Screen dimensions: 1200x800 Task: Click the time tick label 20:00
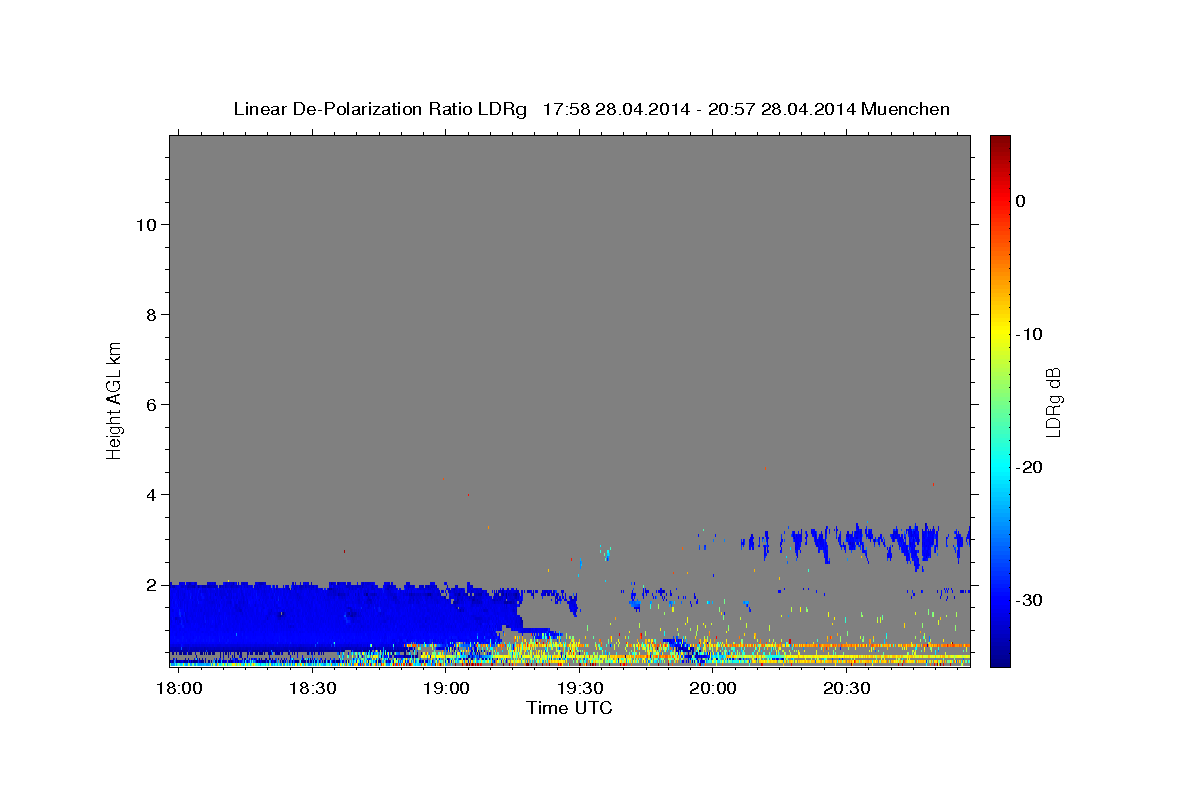tap(713, 689)
